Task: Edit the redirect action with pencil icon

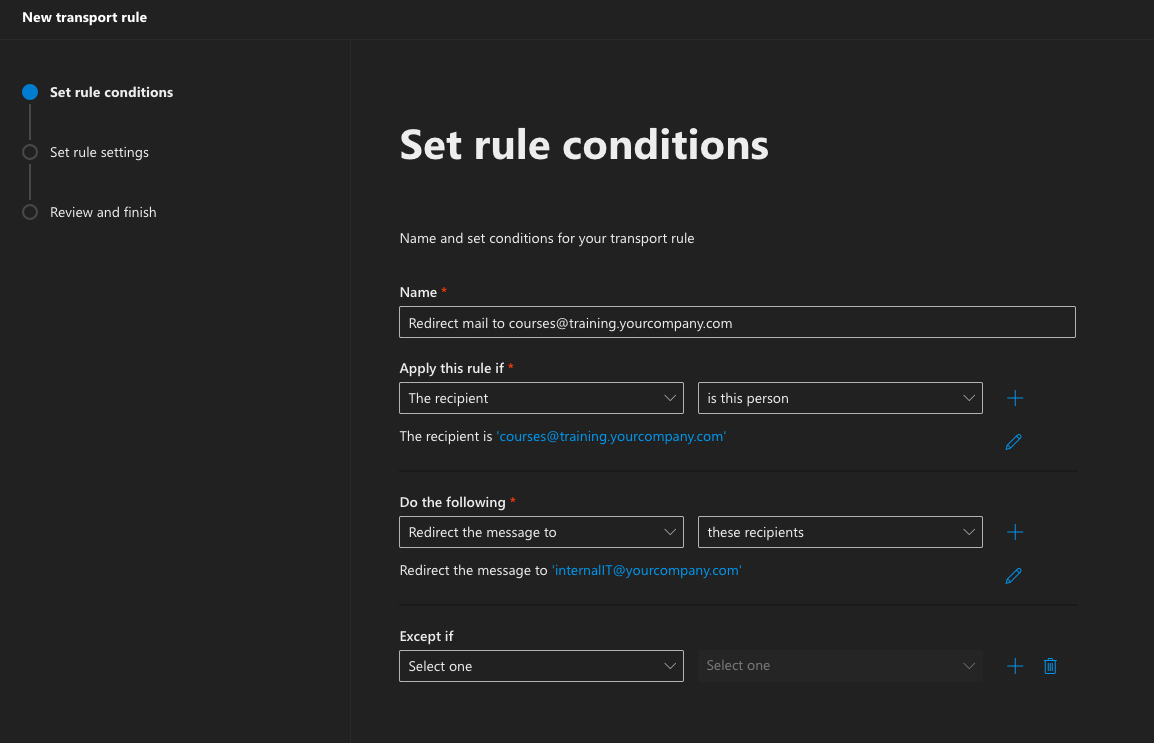Action: (x=1013, y=576)
